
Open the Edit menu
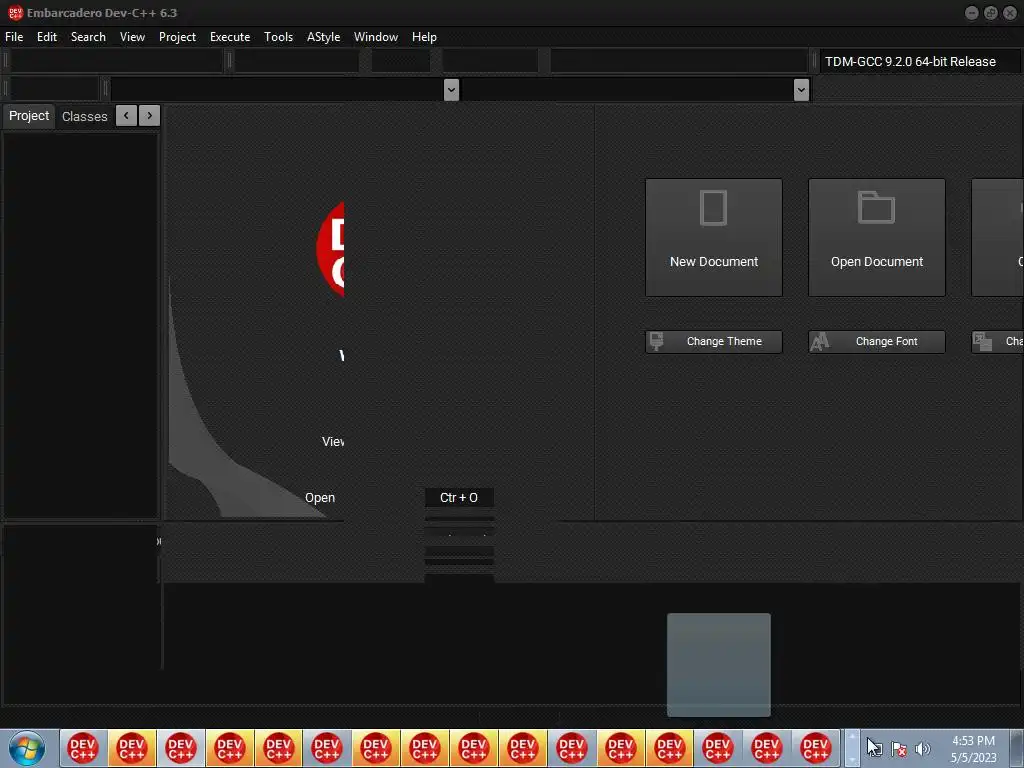click(46, 37)
